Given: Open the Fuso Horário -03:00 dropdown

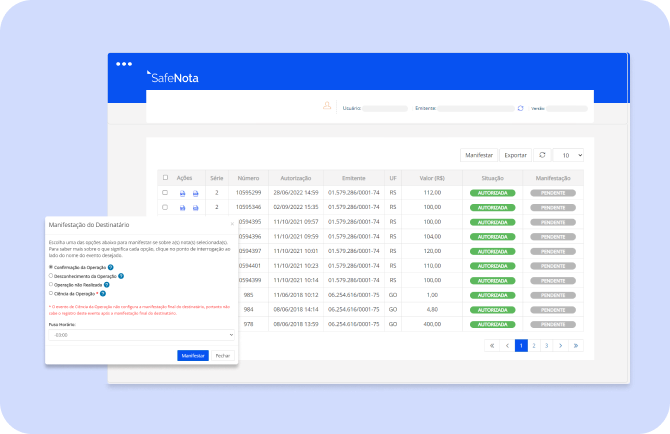Looking at the screenshot, I should pyautogui.click(x=141, y=335).
